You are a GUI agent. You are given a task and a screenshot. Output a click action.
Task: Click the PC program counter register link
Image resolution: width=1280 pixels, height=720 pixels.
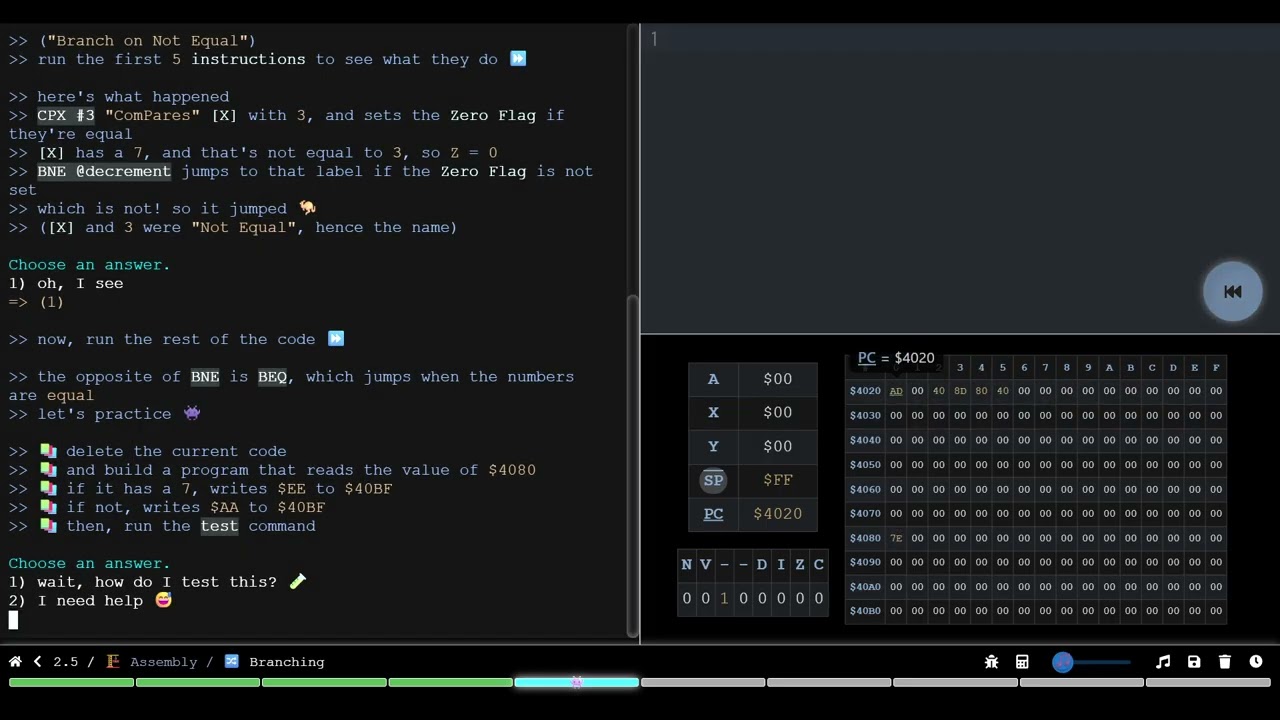pyautogui.click(x=713, y=514)
